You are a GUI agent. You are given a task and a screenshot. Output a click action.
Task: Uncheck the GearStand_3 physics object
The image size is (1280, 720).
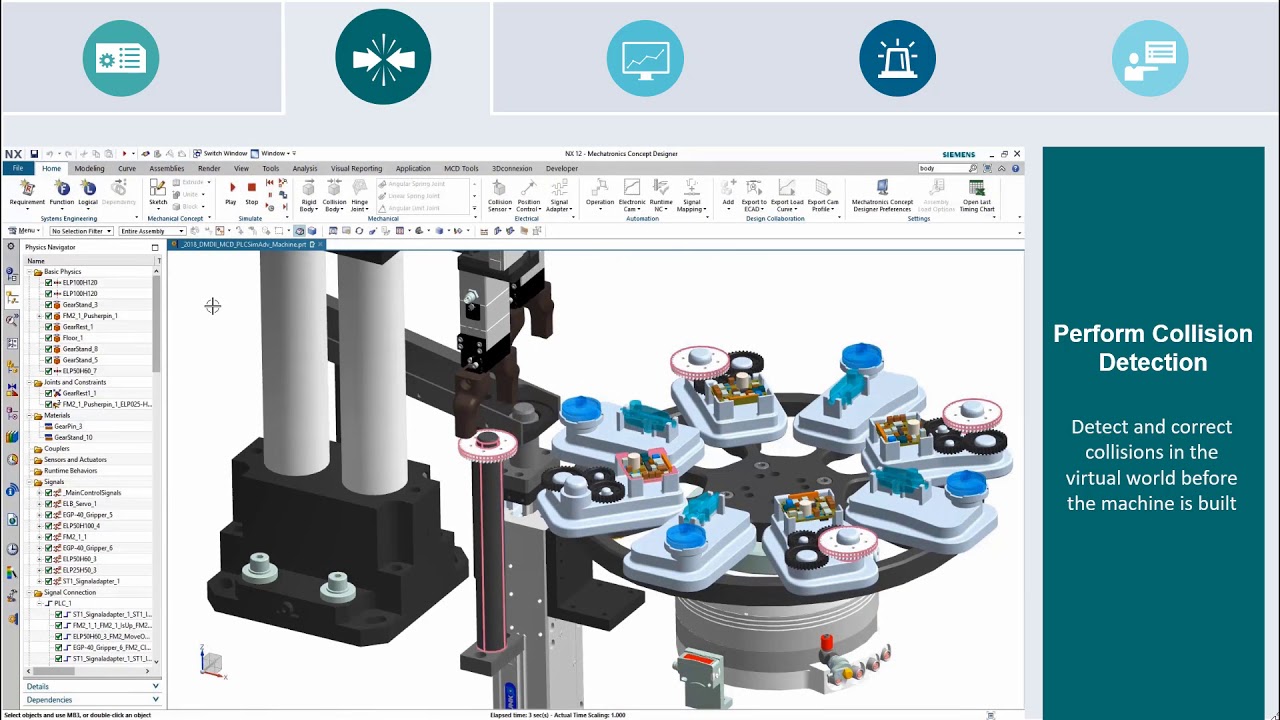pos(48,304)
